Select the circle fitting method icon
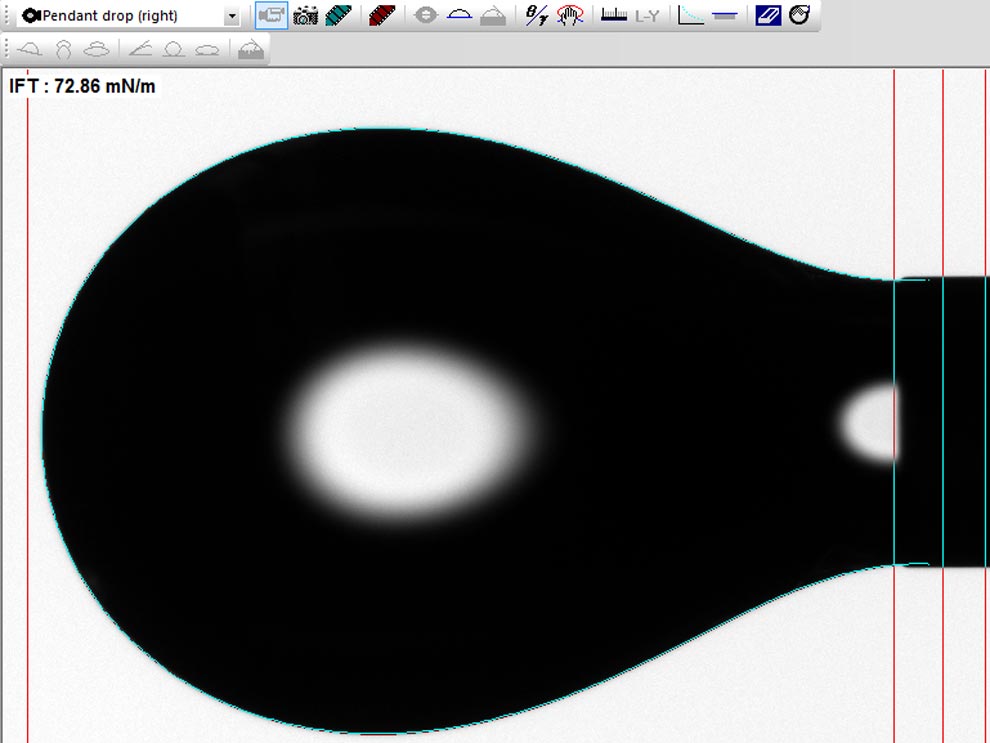 click(x=172, y=48)
